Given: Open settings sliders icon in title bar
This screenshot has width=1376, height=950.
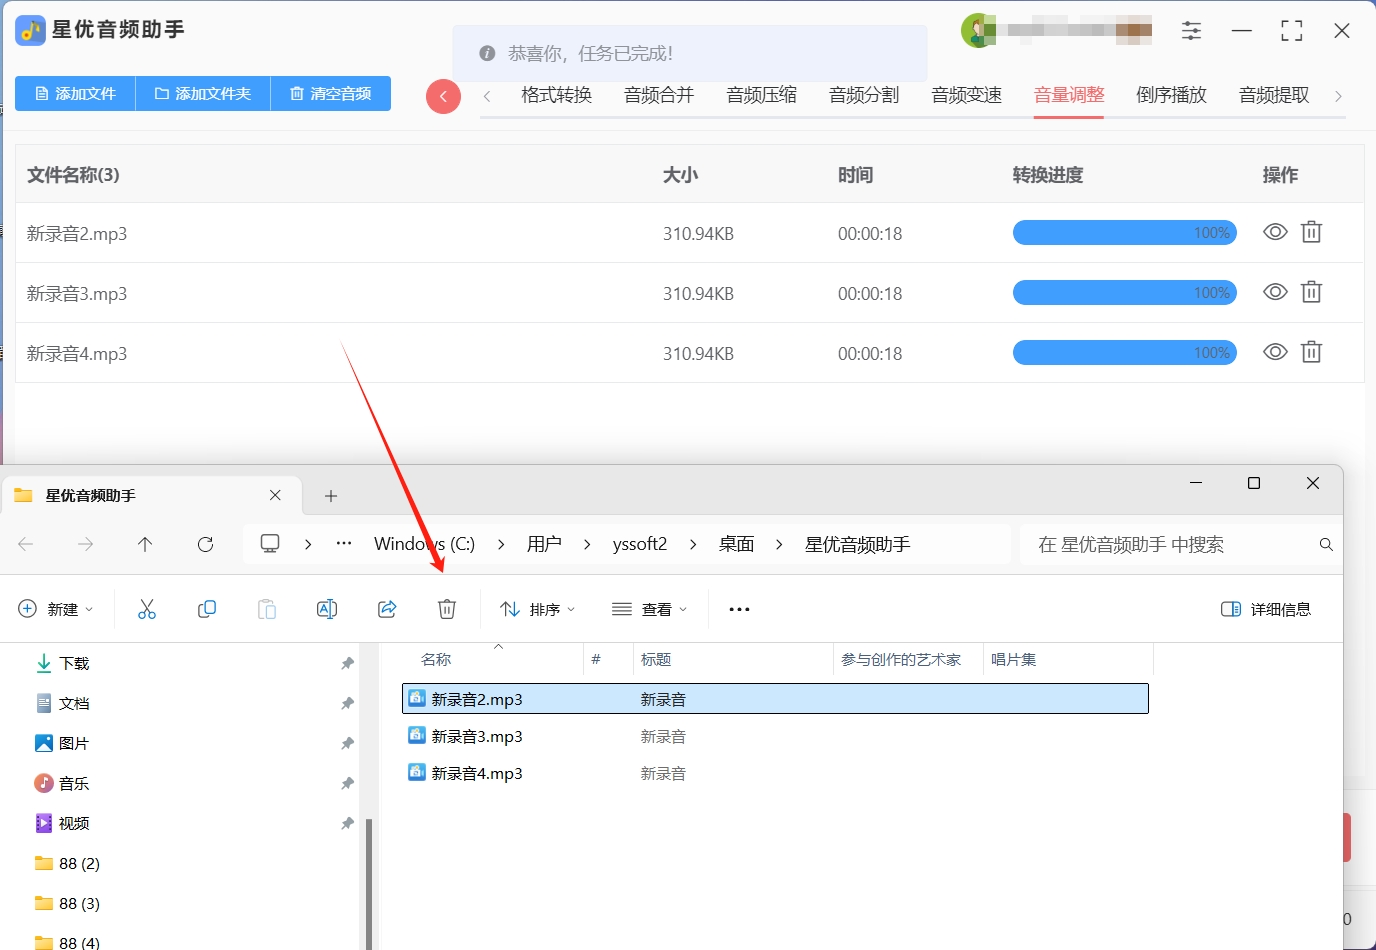Looking at the screenshot, I should [1191, 31].
